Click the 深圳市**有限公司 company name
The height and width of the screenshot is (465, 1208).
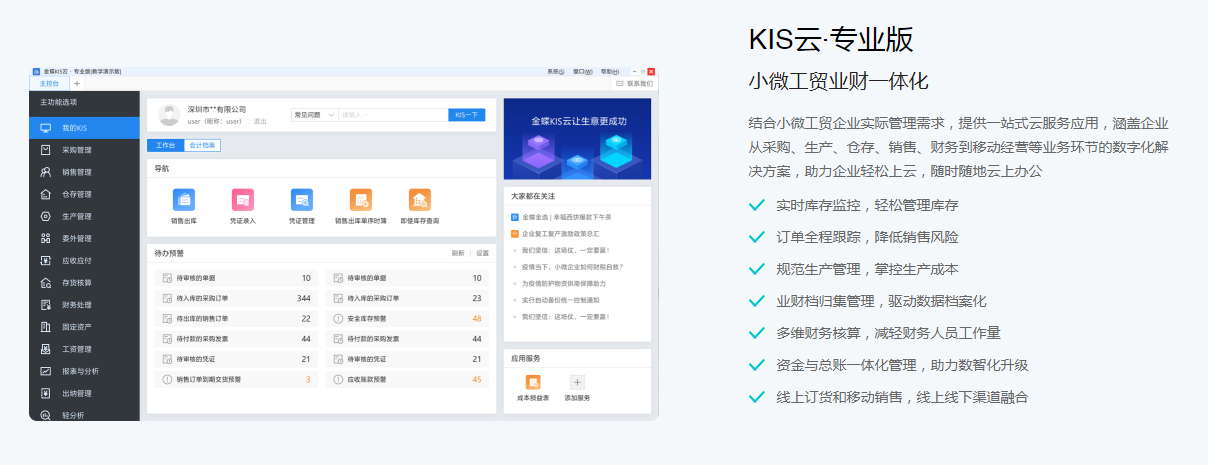pyautogui.click(x=216, y=109)
